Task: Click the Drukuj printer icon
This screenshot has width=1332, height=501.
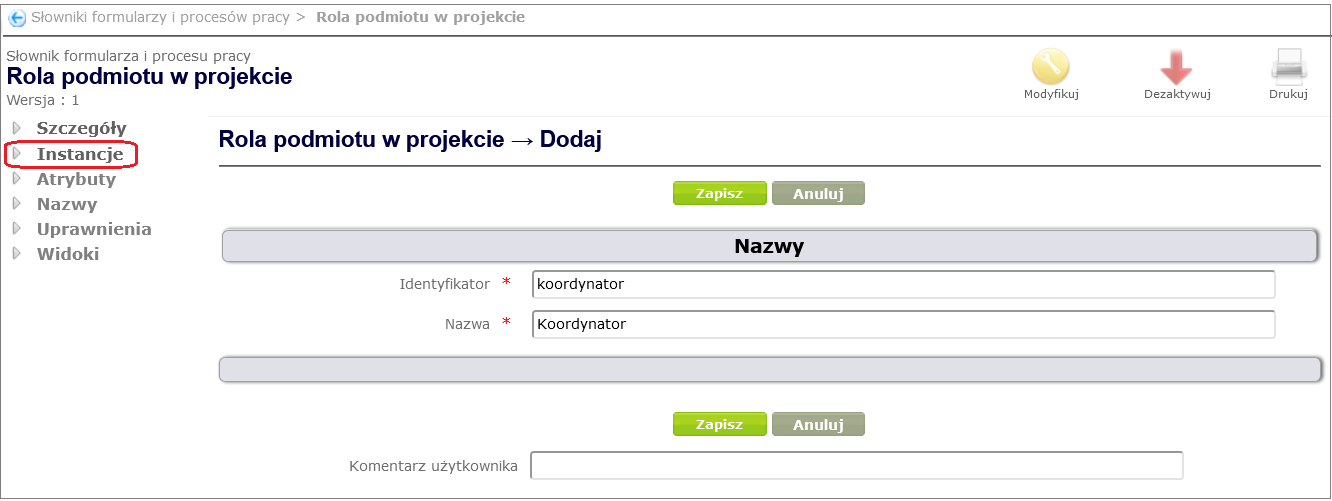Action: 1288,67
